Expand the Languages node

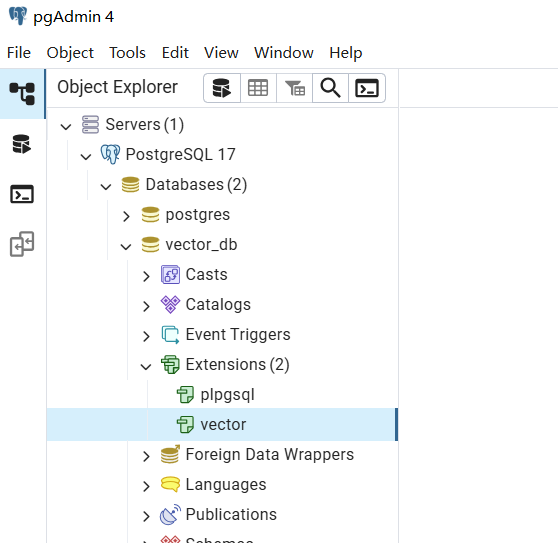[146, 486]
